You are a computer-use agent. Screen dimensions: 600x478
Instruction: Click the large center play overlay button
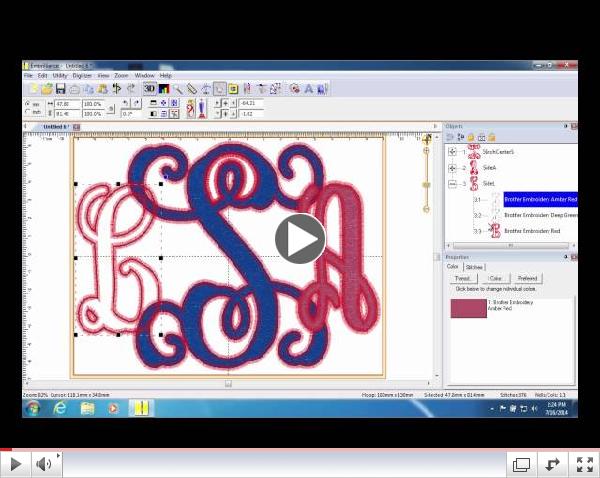pyautogui.click(x=300, y=238)
